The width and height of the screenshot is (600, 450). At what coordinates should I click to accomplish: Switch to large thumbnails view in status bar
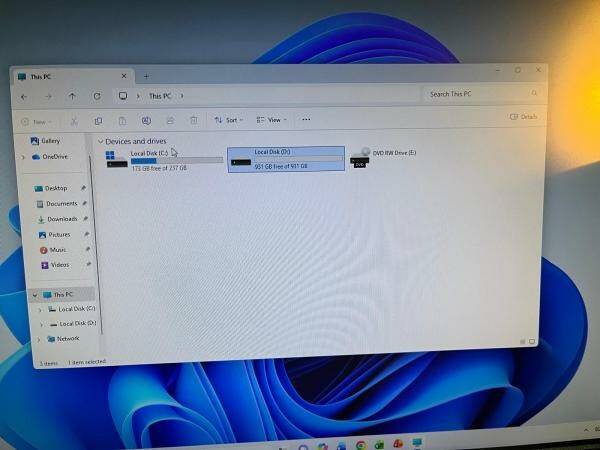tap(532, 341)
